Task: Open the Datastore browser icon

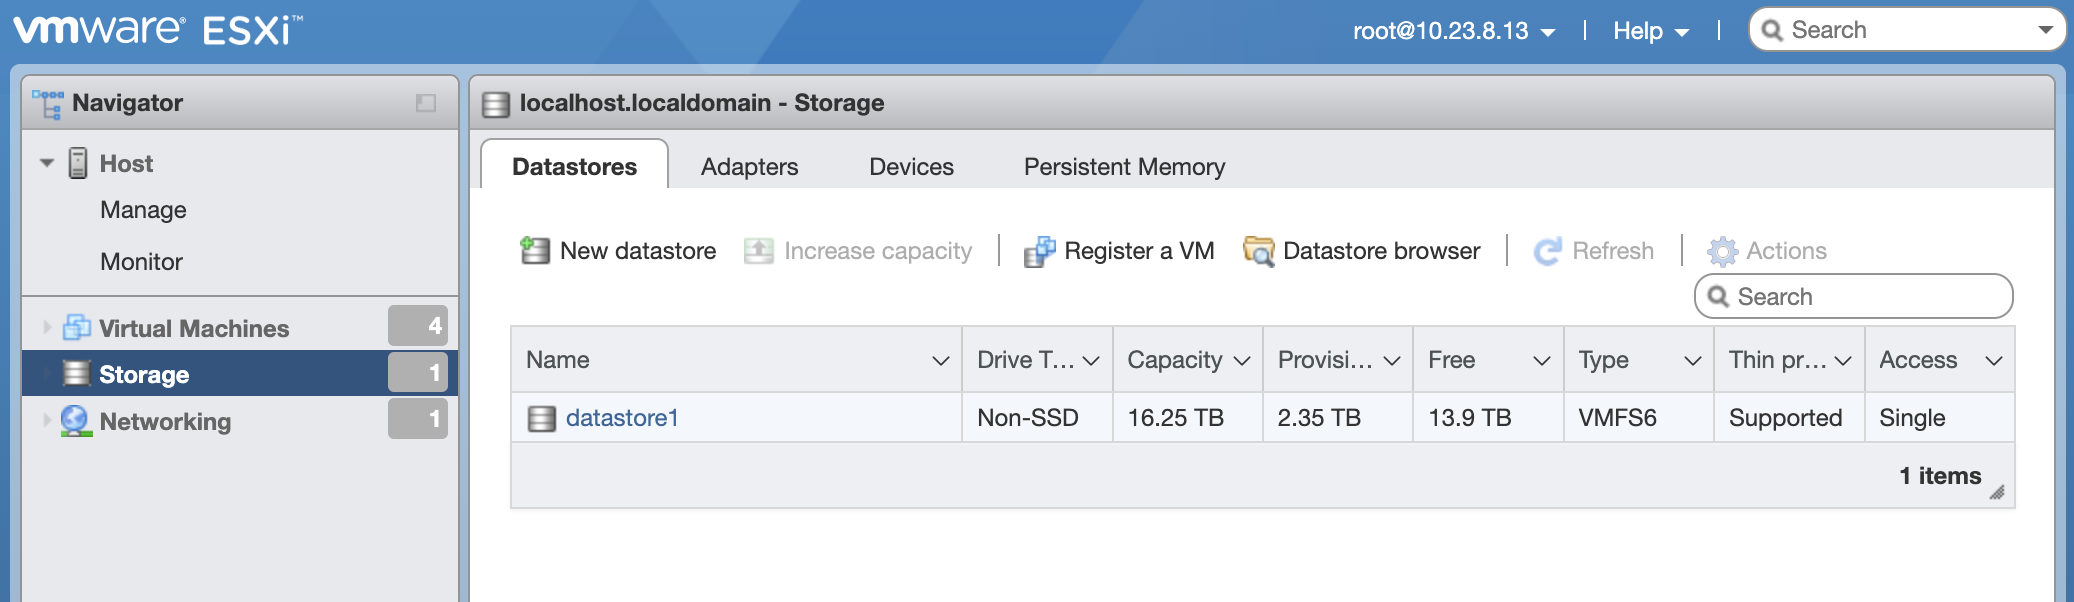Action: click(x=1258, y=251)
